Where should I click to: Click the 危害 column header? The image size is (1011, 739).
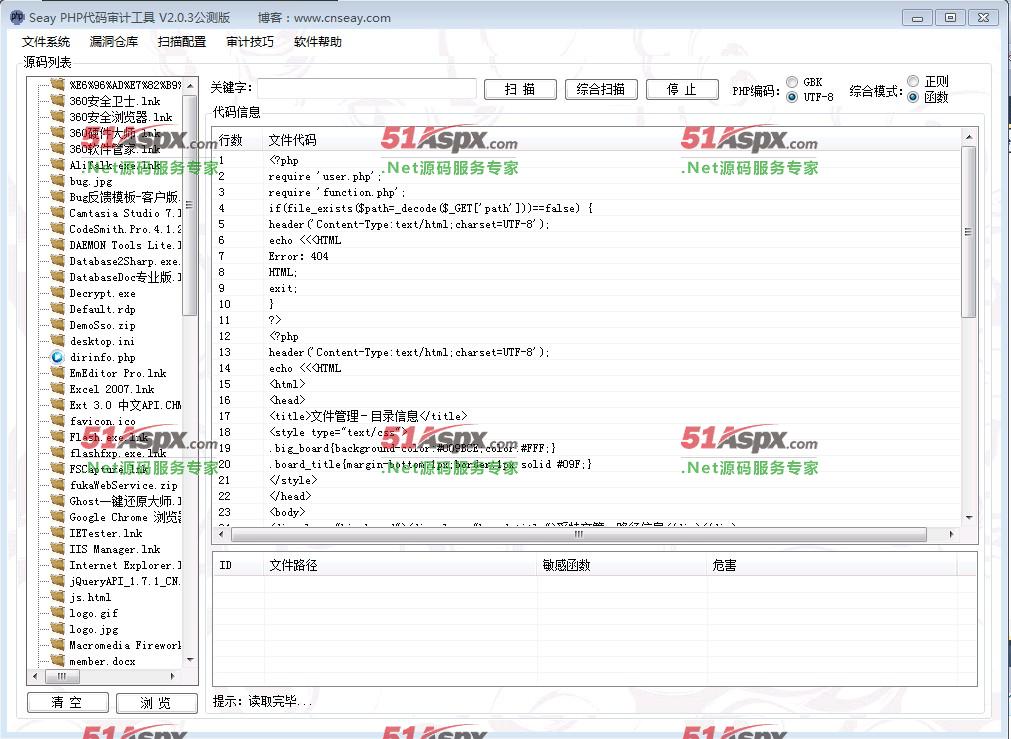832,566
